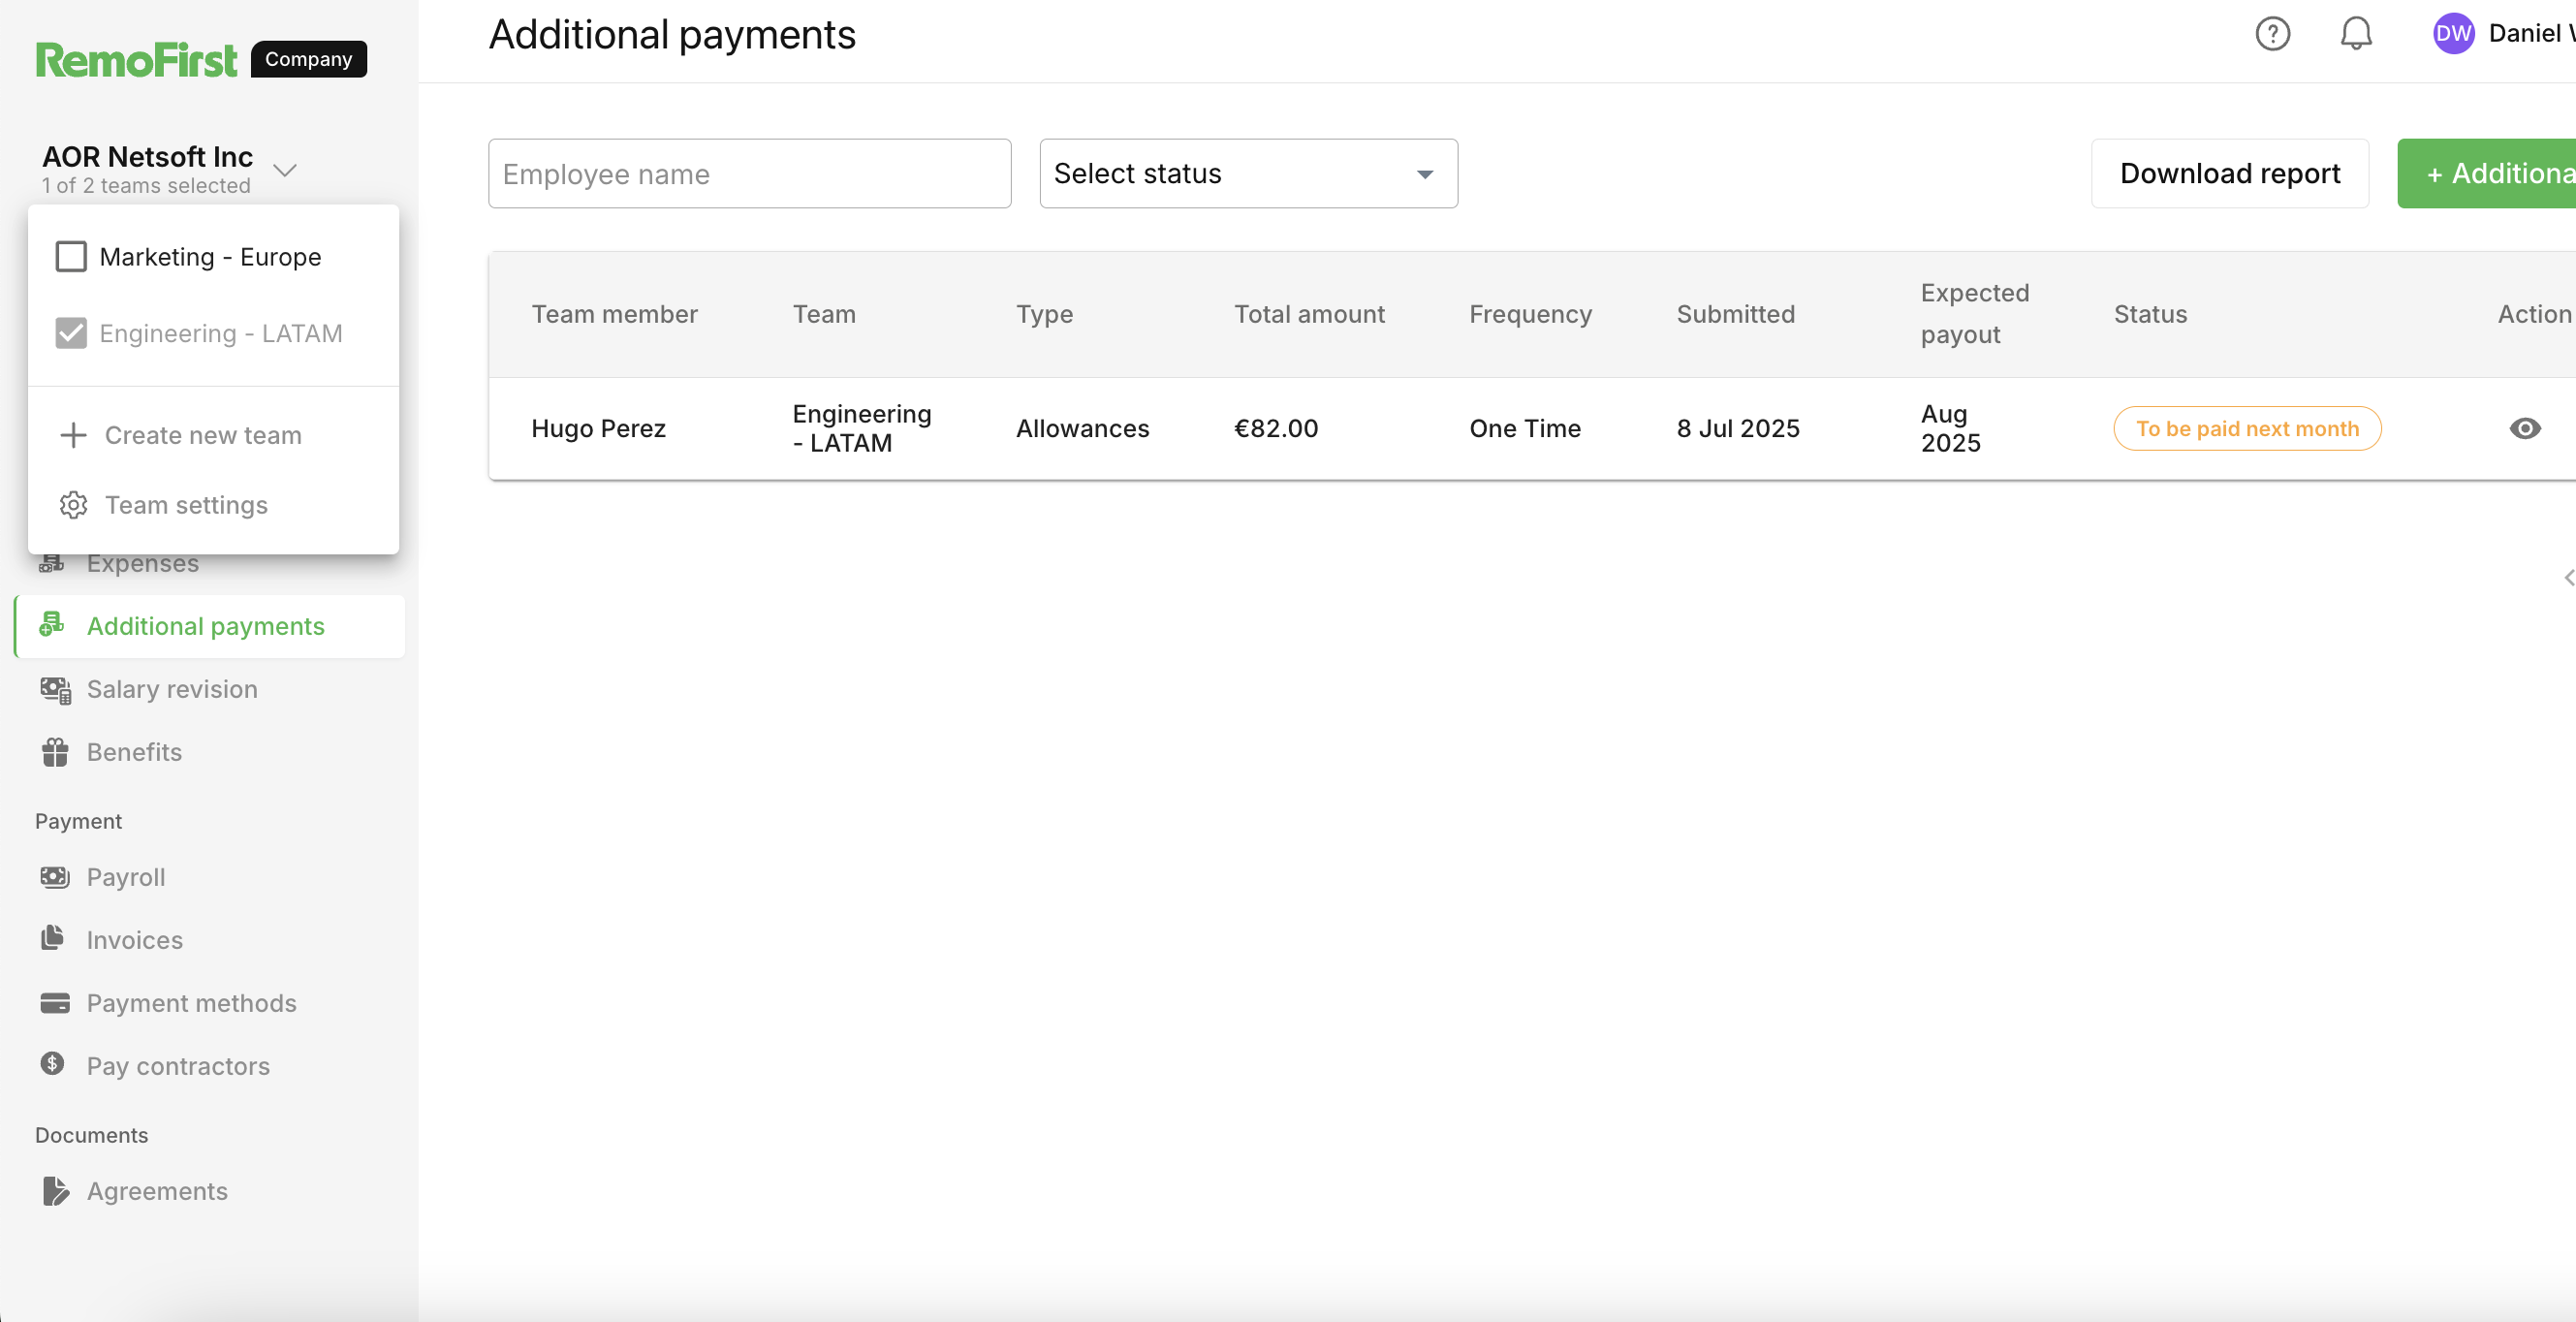The height and width of the screenshot is (1322, 2576).
Task: Click the Pay contractors dollar icon
Action: [53, 1064]
